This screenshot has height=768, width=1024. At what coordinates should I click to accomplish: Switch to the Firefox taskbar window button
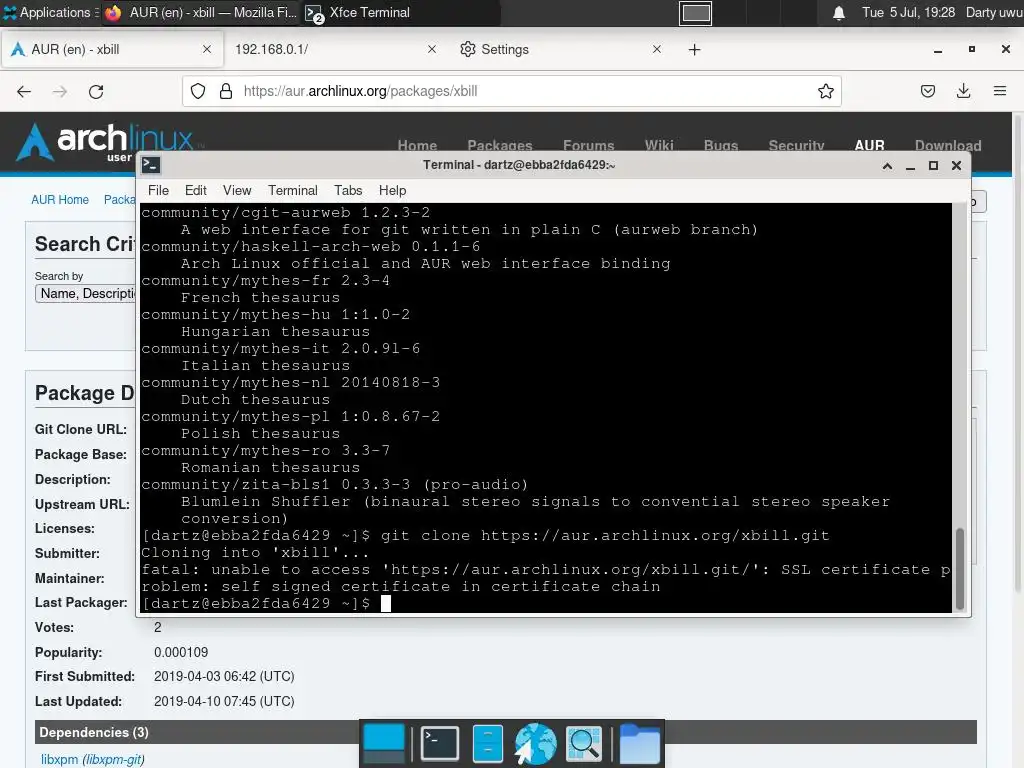(x=200, y=12)
